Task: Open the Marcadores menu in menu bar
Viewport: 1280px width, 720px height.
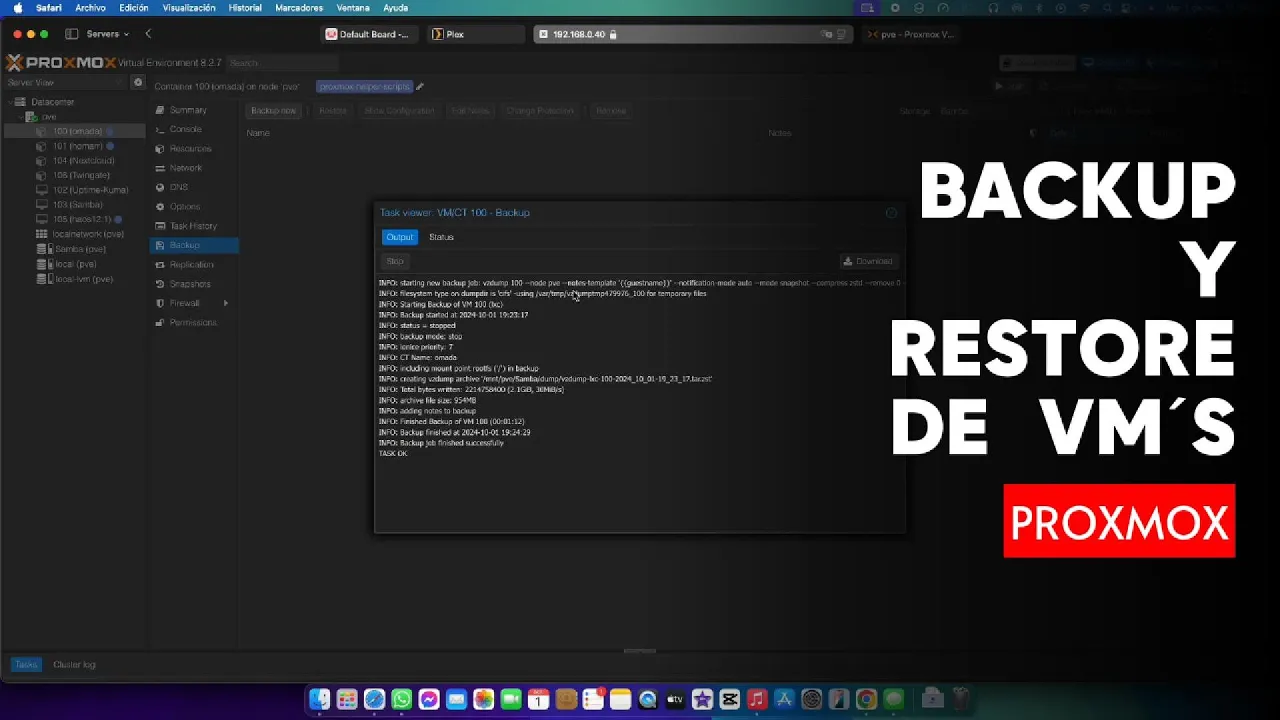Action: (299, 8)
